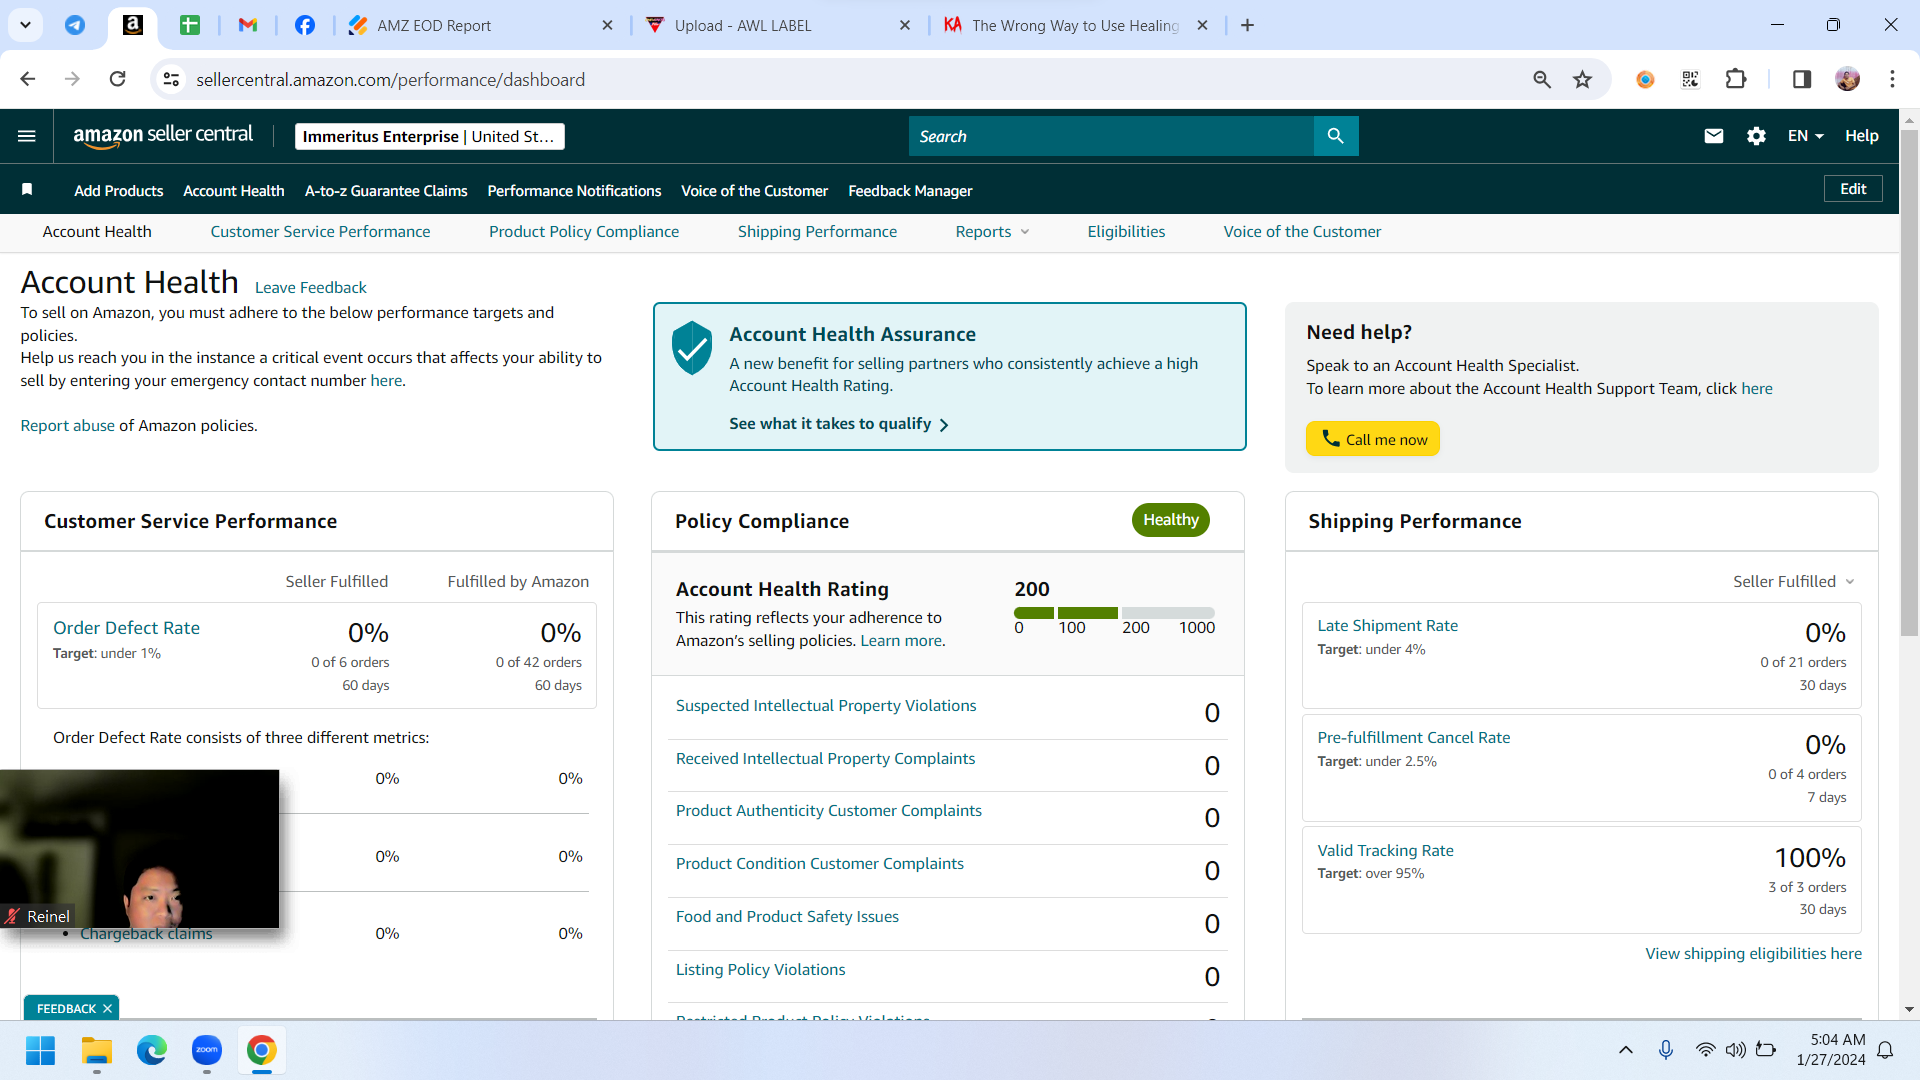The height and width of the screenshot is (1080, 1920).
Task: Click the Account Health Rating bar
Action: point(1114,613)
